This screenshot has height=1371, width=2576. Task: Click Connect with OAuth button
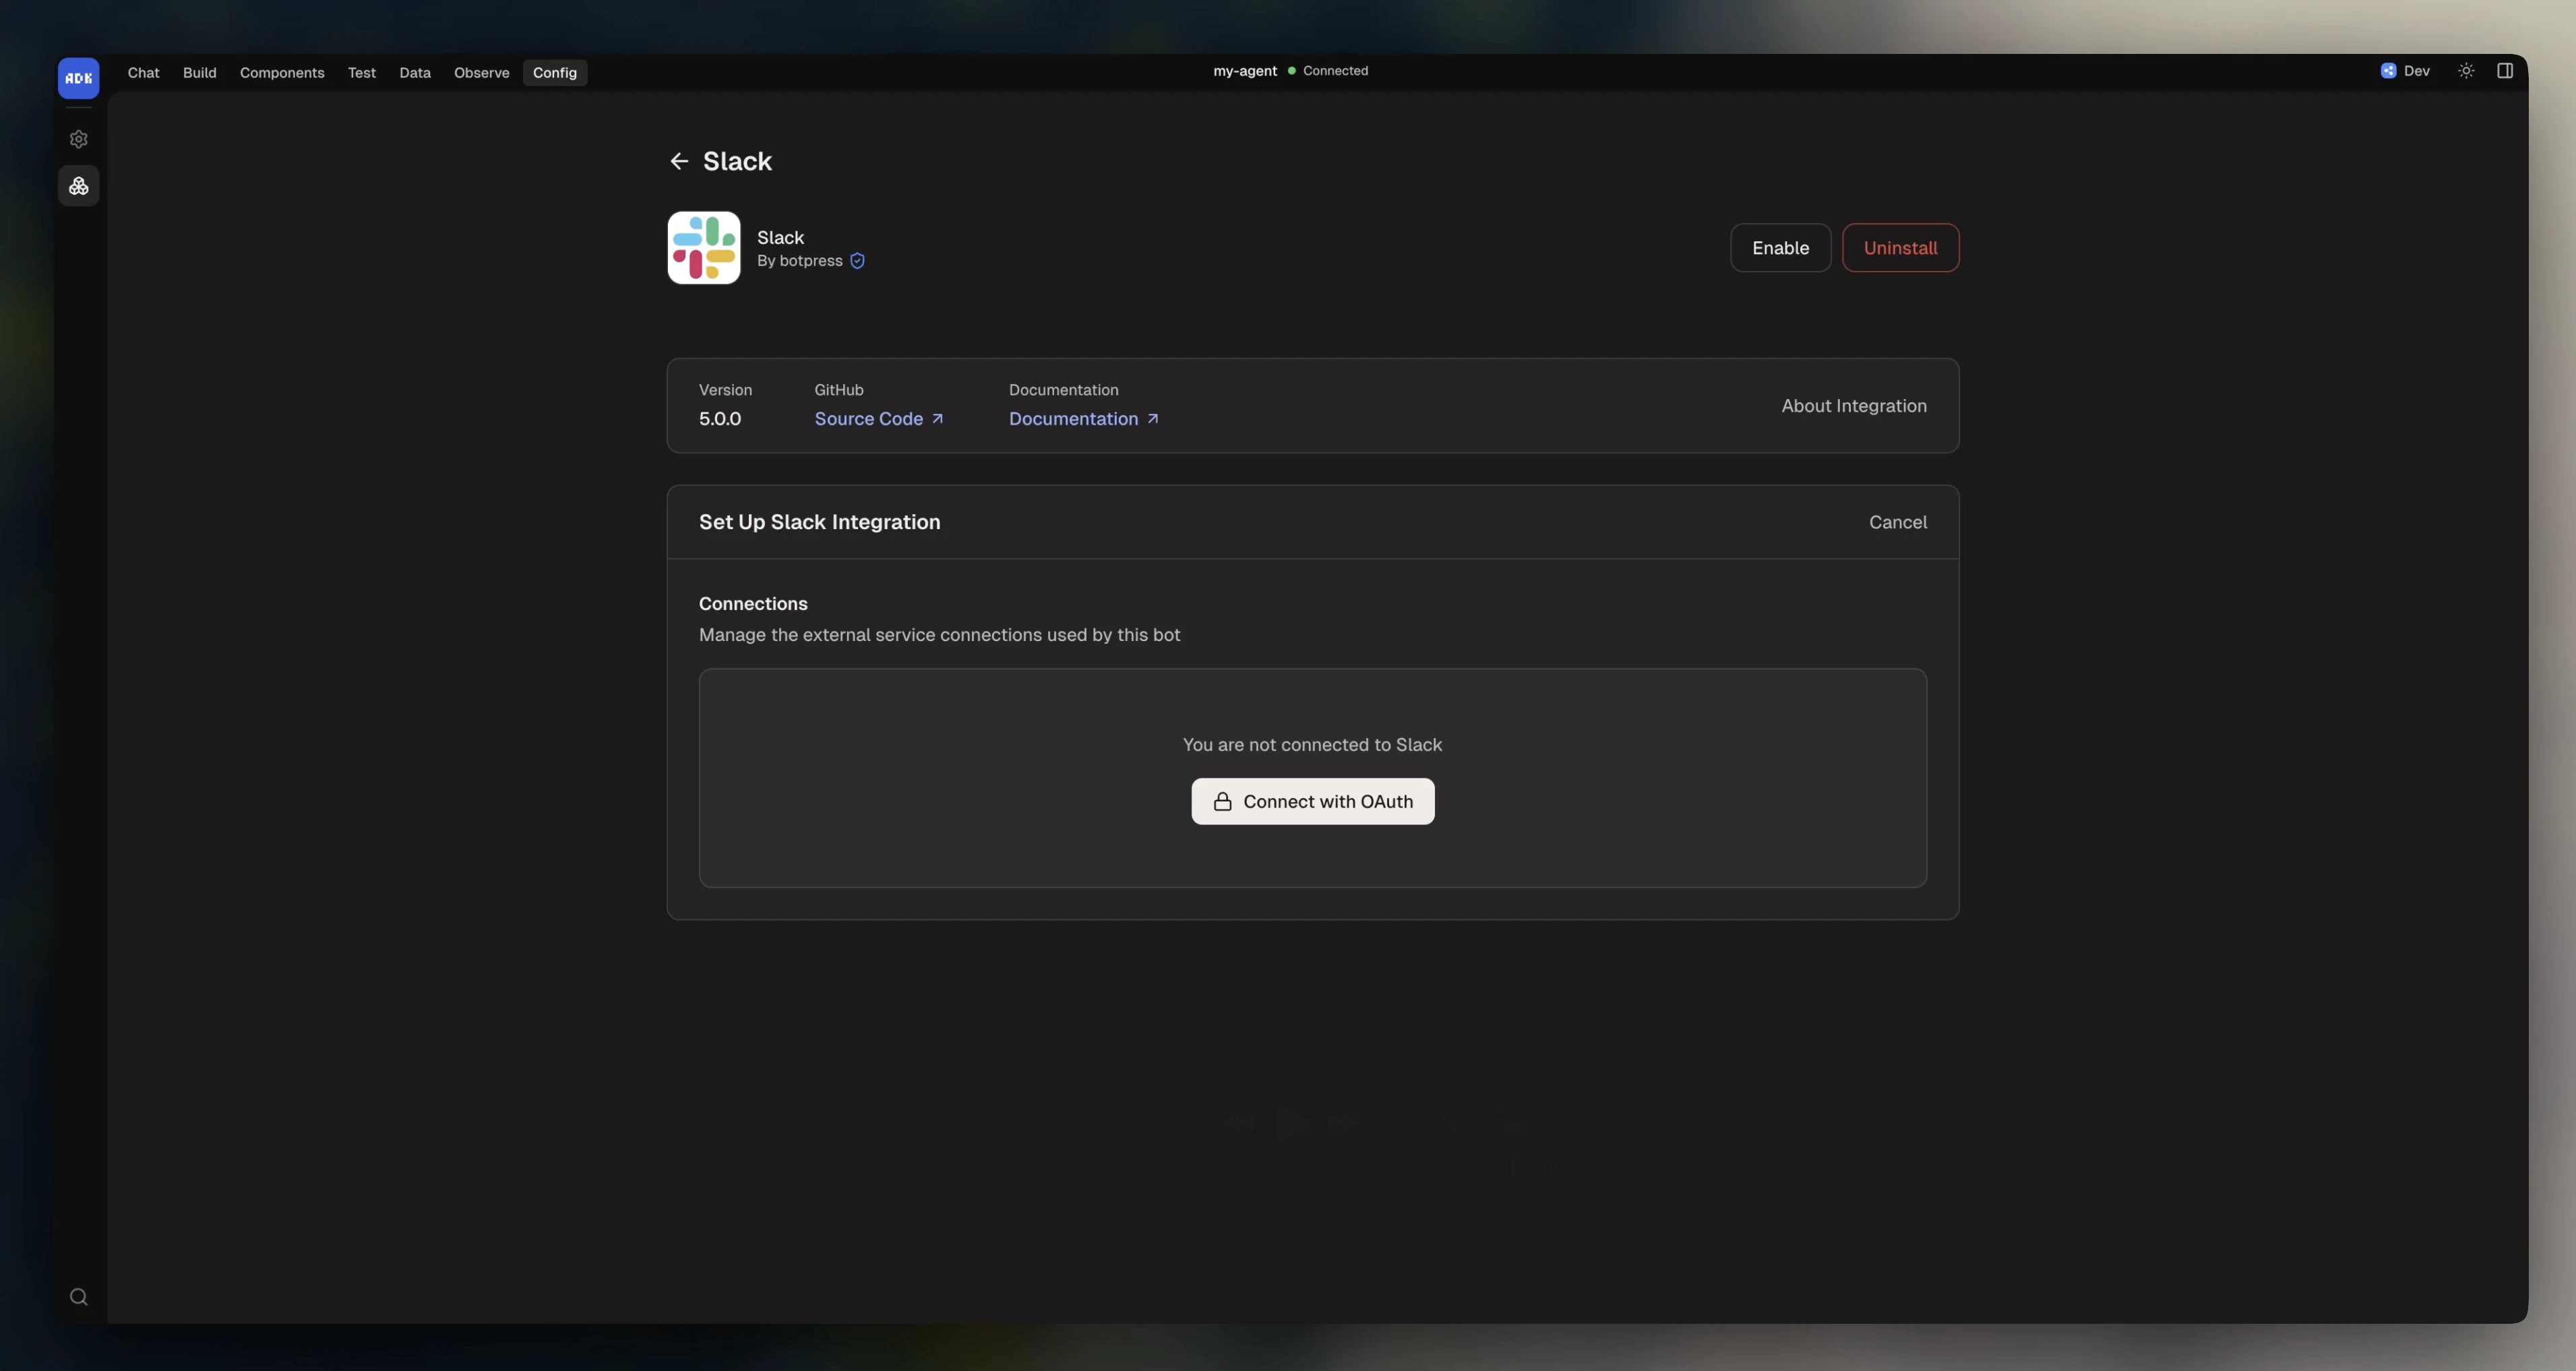click(1312, 801)
